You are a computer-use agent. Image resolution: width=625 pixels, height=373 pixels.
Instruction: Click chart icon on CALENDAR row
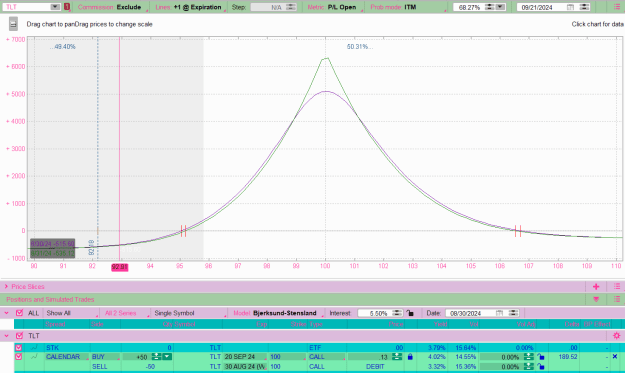(x=34, y=357)
